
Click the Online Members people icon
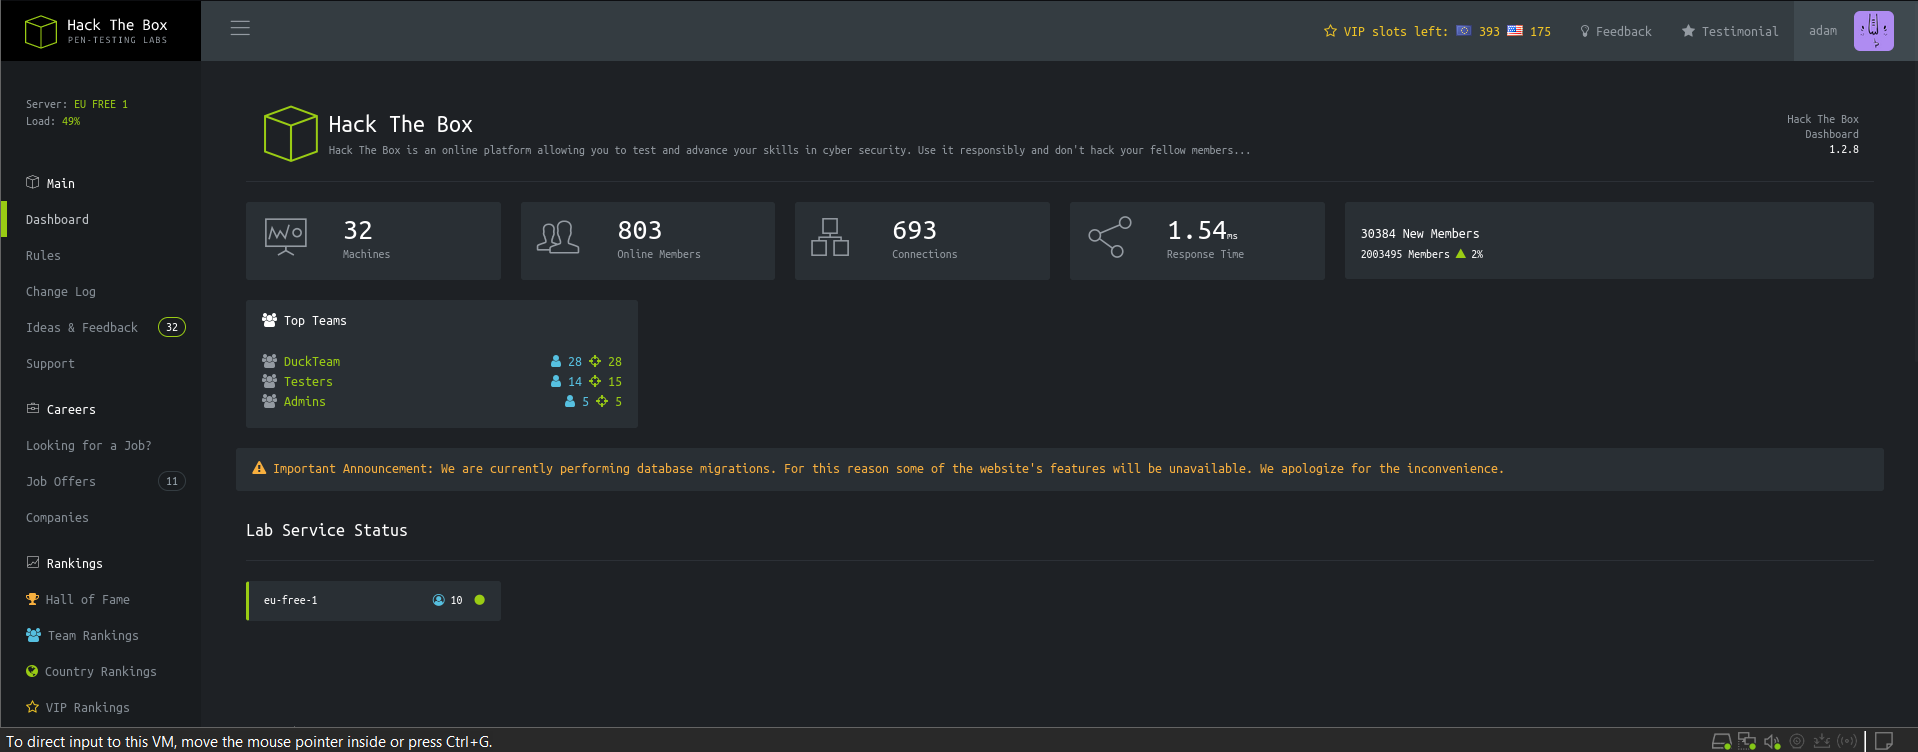tap(558, 237)
